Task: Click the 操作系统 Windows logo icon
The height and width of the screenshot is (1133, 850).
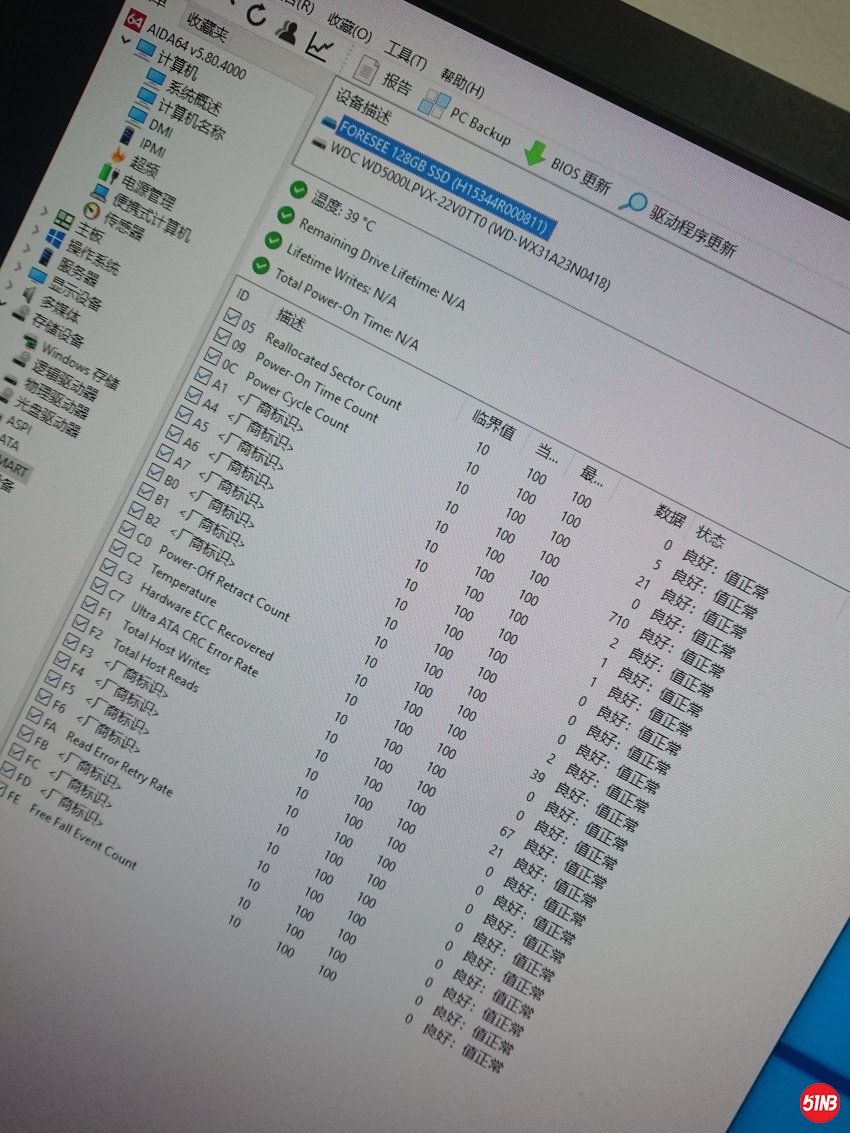Action: tap(55, 237)
